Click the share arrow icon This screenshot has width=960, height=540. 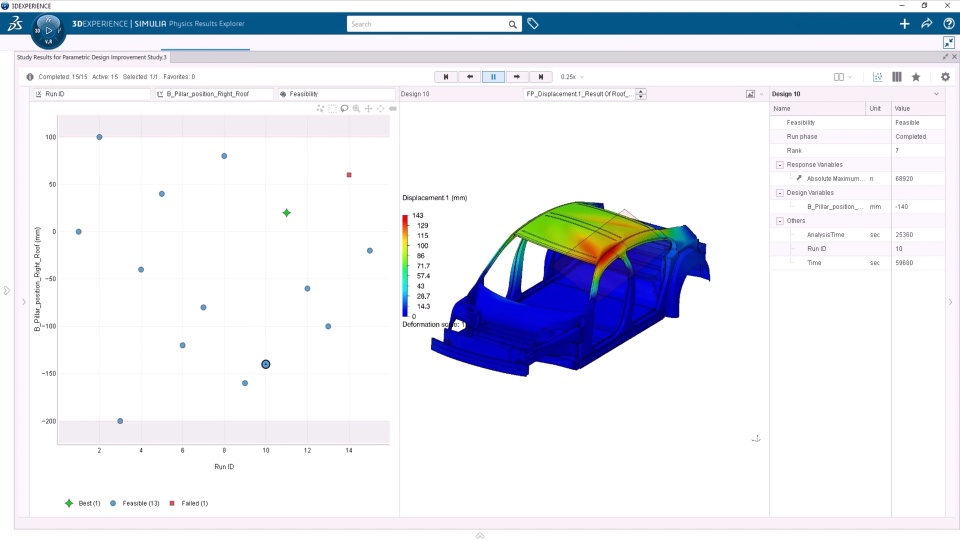click(x=926, y=24)
